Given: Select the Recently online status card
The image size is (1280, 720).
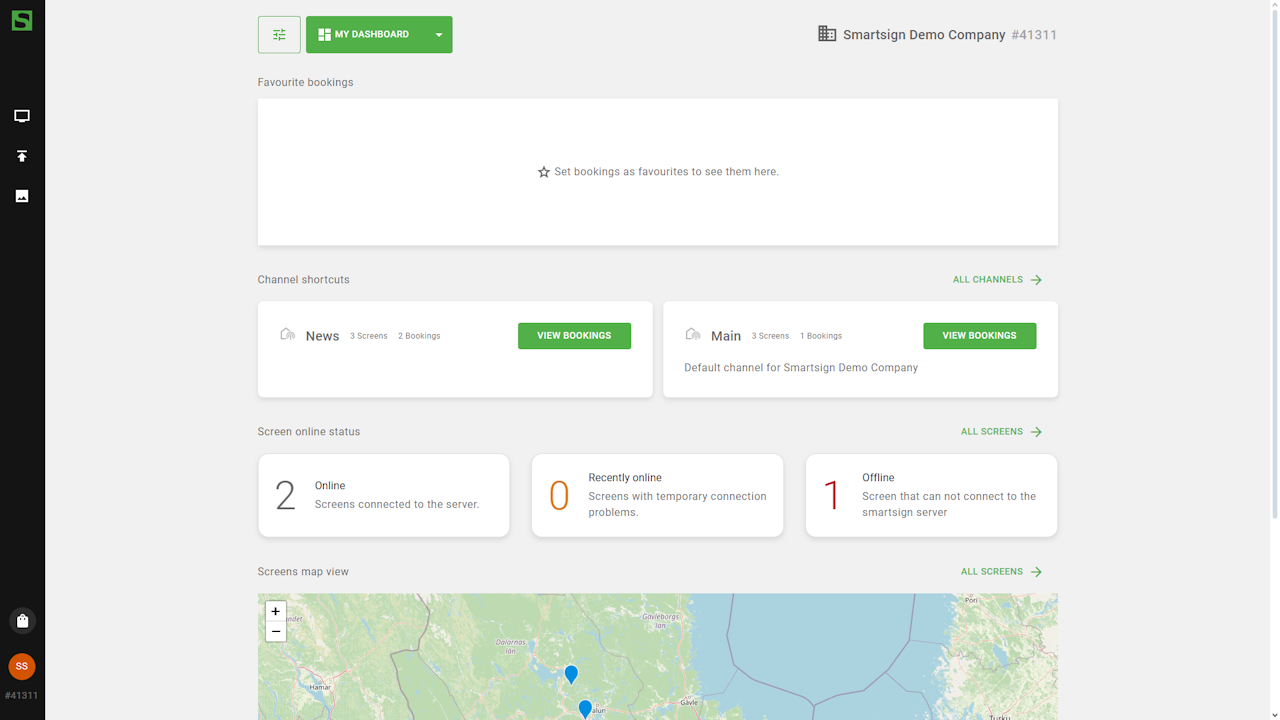Looking at the screenshot, I should [657, 496].
